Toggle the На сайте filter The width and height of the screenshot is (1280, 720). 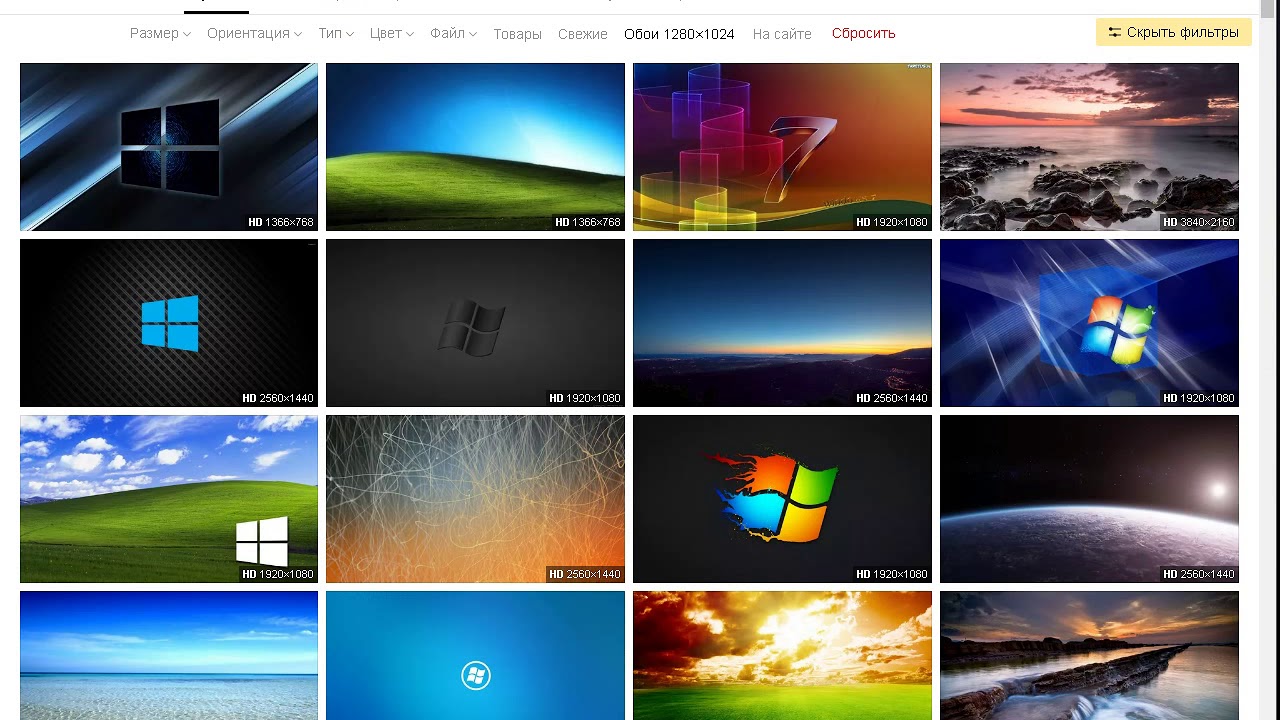tap(782, 34)
